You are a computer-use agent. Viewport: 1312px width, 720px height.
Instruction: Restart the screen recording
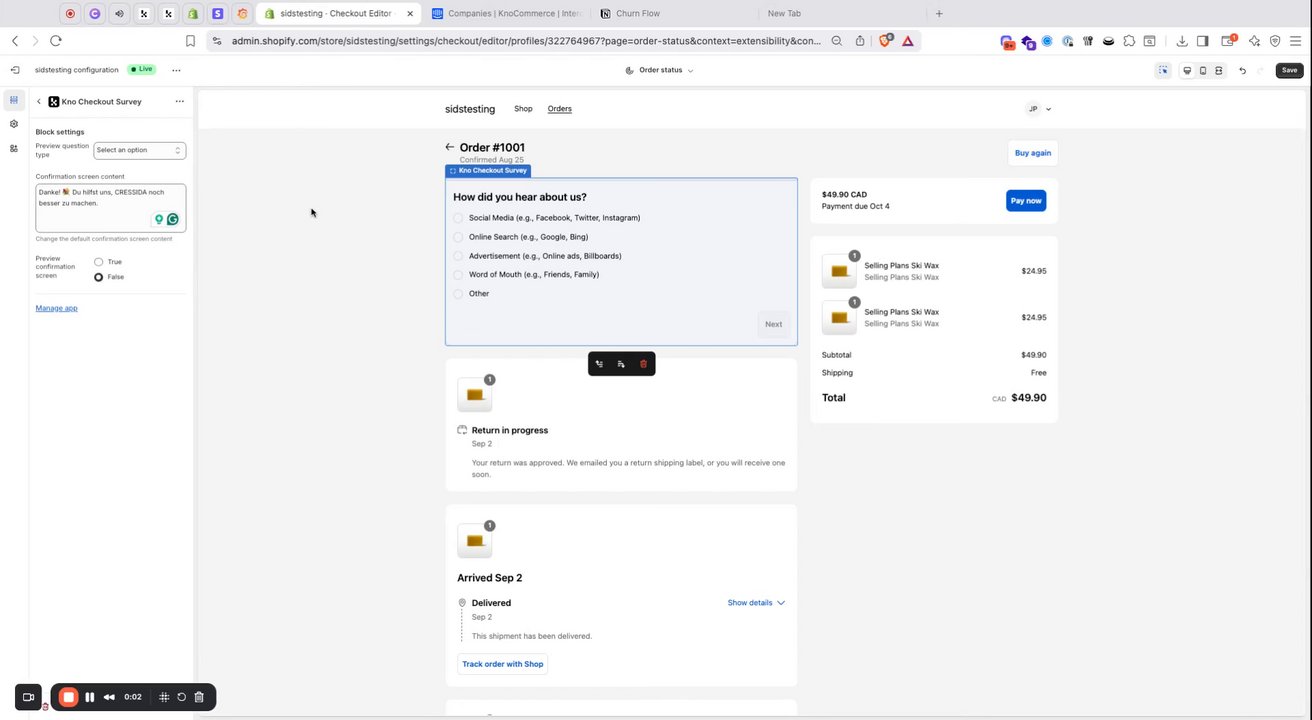click(181, 697)
